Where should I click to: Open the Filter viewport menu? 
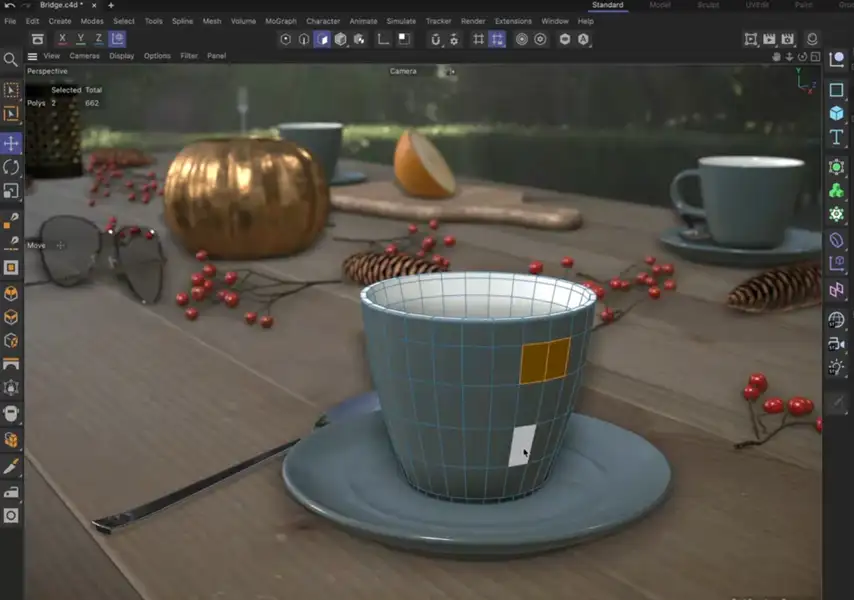coord(187,56)
